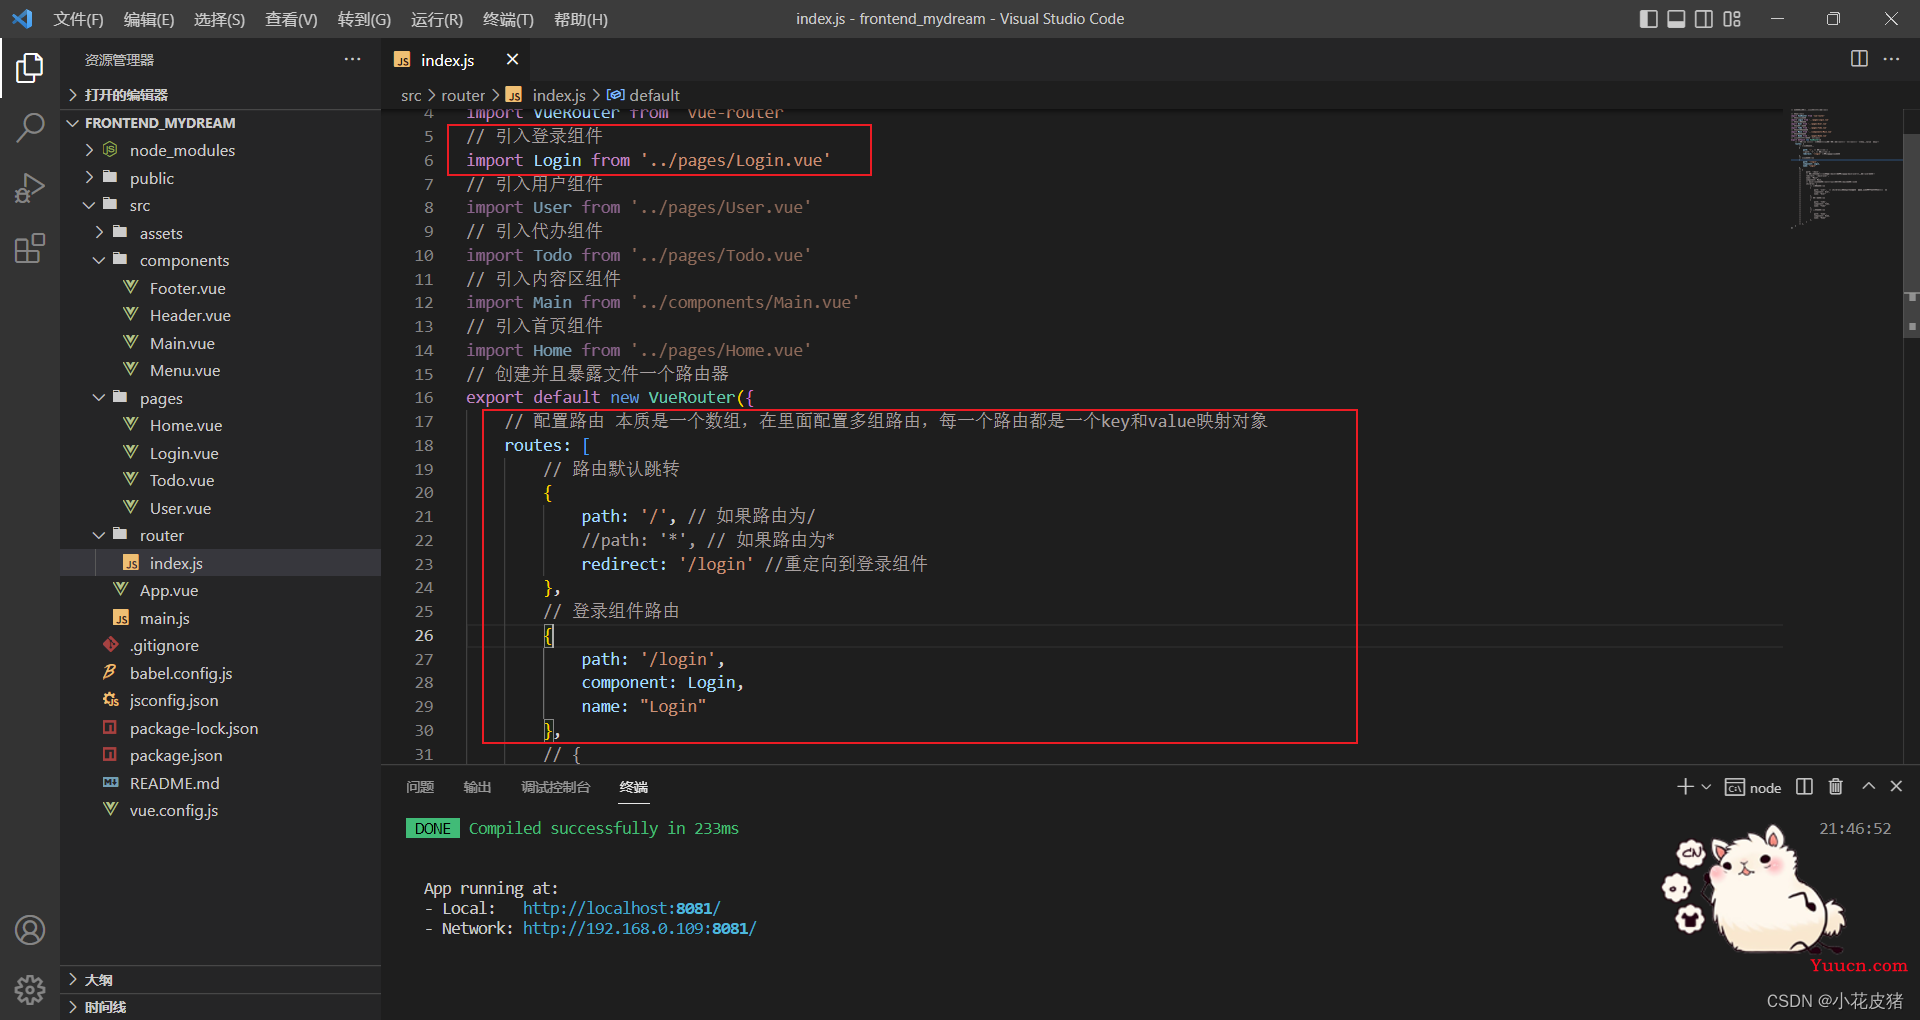Toggle primary side bar visibility

coord(1649,19)
